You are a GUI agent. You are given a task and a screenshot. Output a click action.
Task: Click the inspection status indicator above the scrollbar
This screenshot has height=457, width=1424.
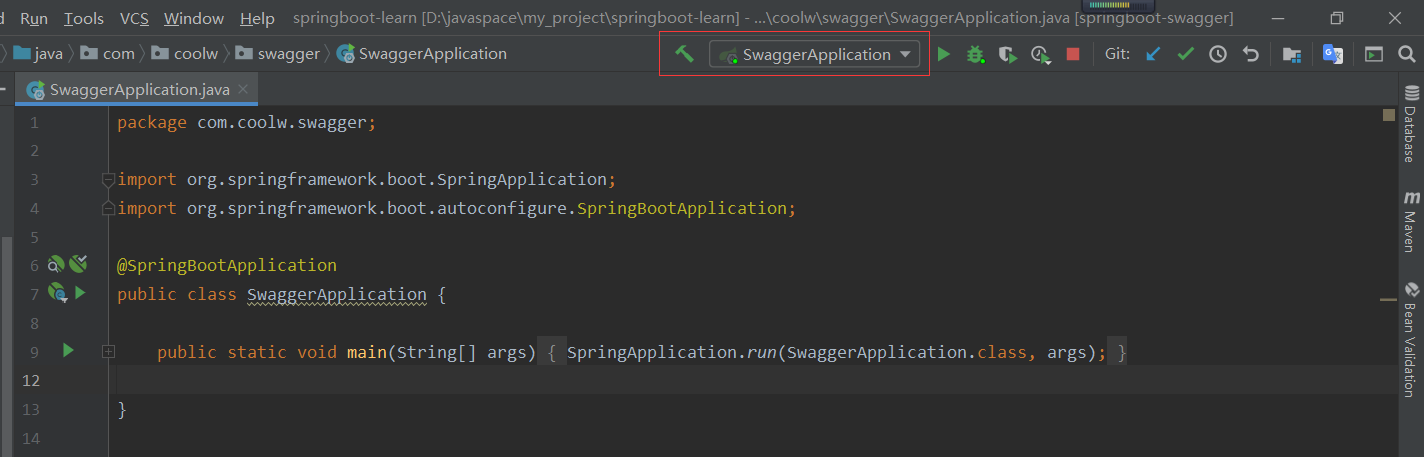[x=1388, y=115]
